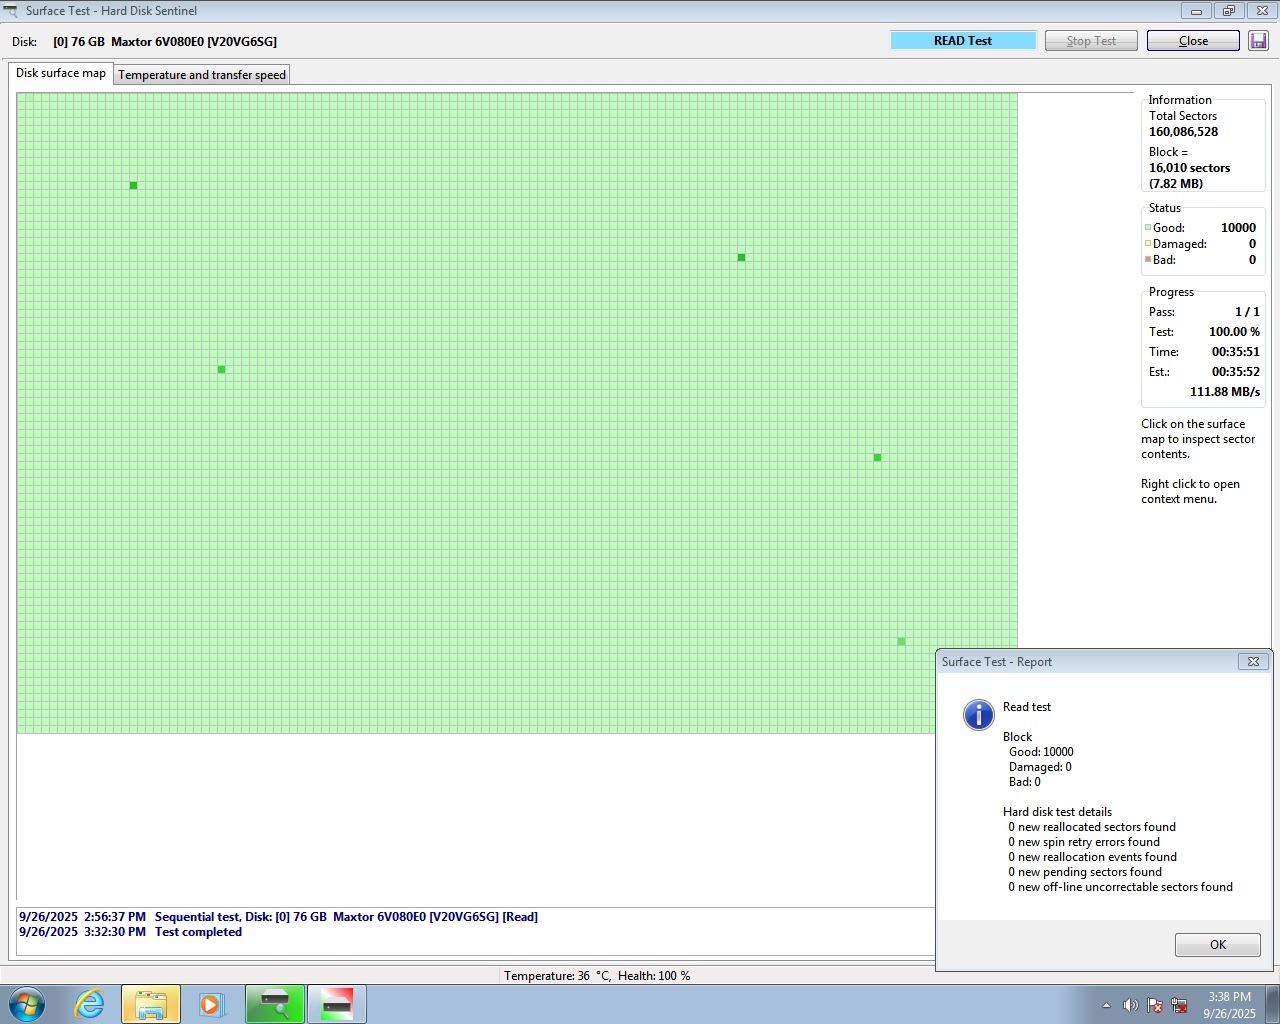Click the blue information icon in report dialog
Image resolution: width=1280 pixels, height=1024 pixels.
(978, 714)
